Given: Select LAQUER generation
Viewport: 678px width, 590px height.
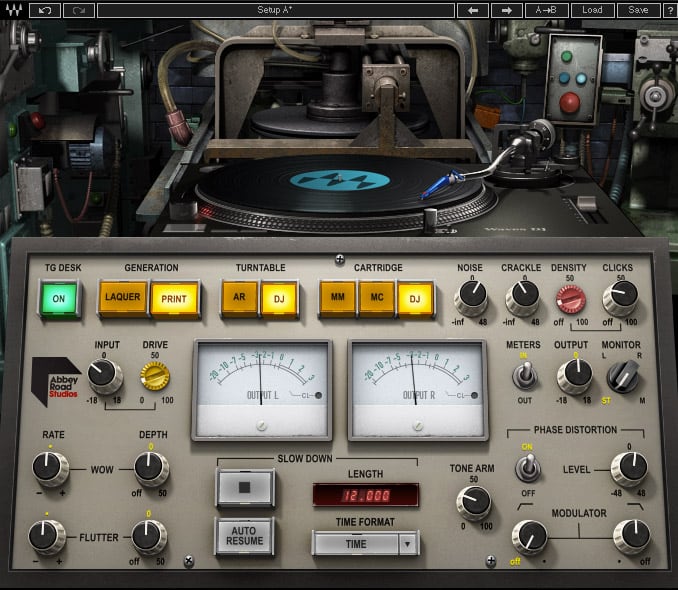Looking at the screenshot, I should [x=123, y=297].
